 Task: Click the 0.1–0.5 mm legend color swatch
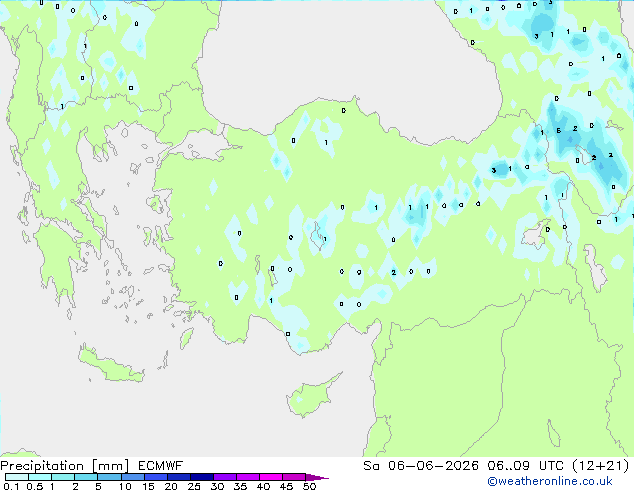[17, 477]
